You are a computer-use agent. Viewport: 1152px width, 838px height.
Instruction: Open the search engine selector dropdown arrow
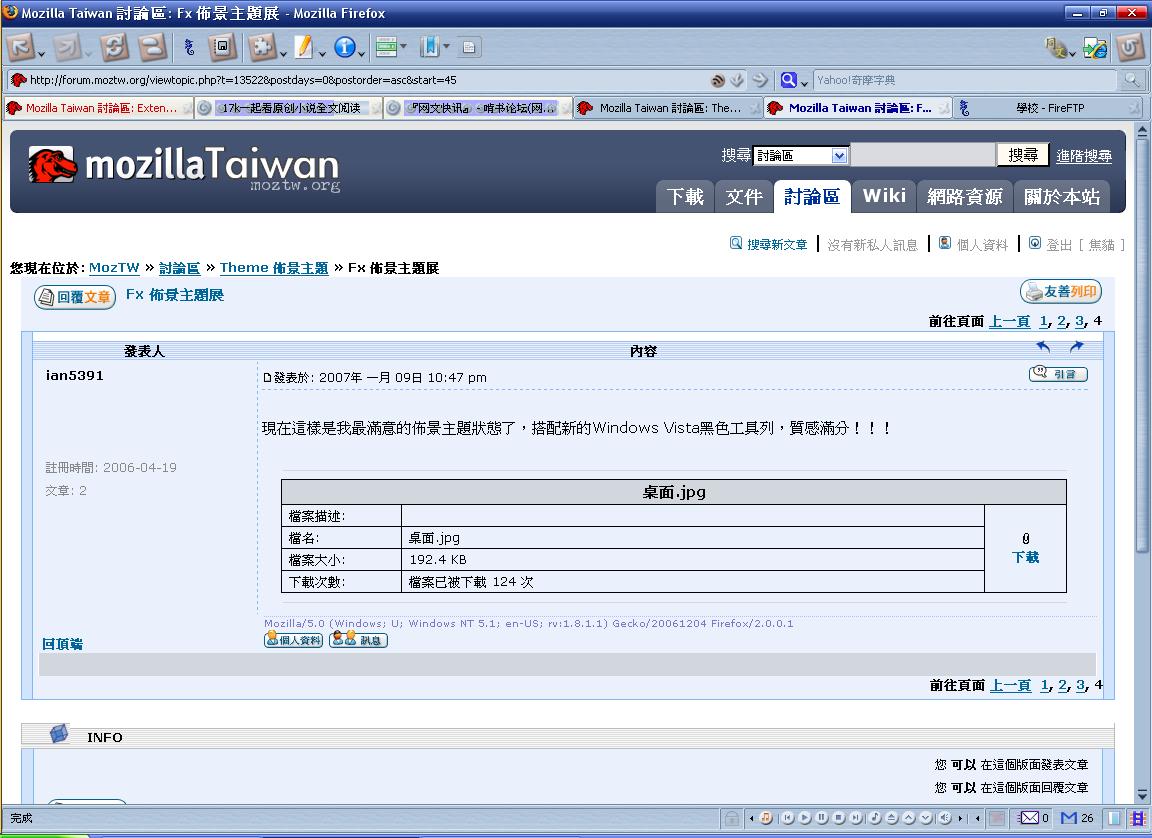(x=803, y=81)
